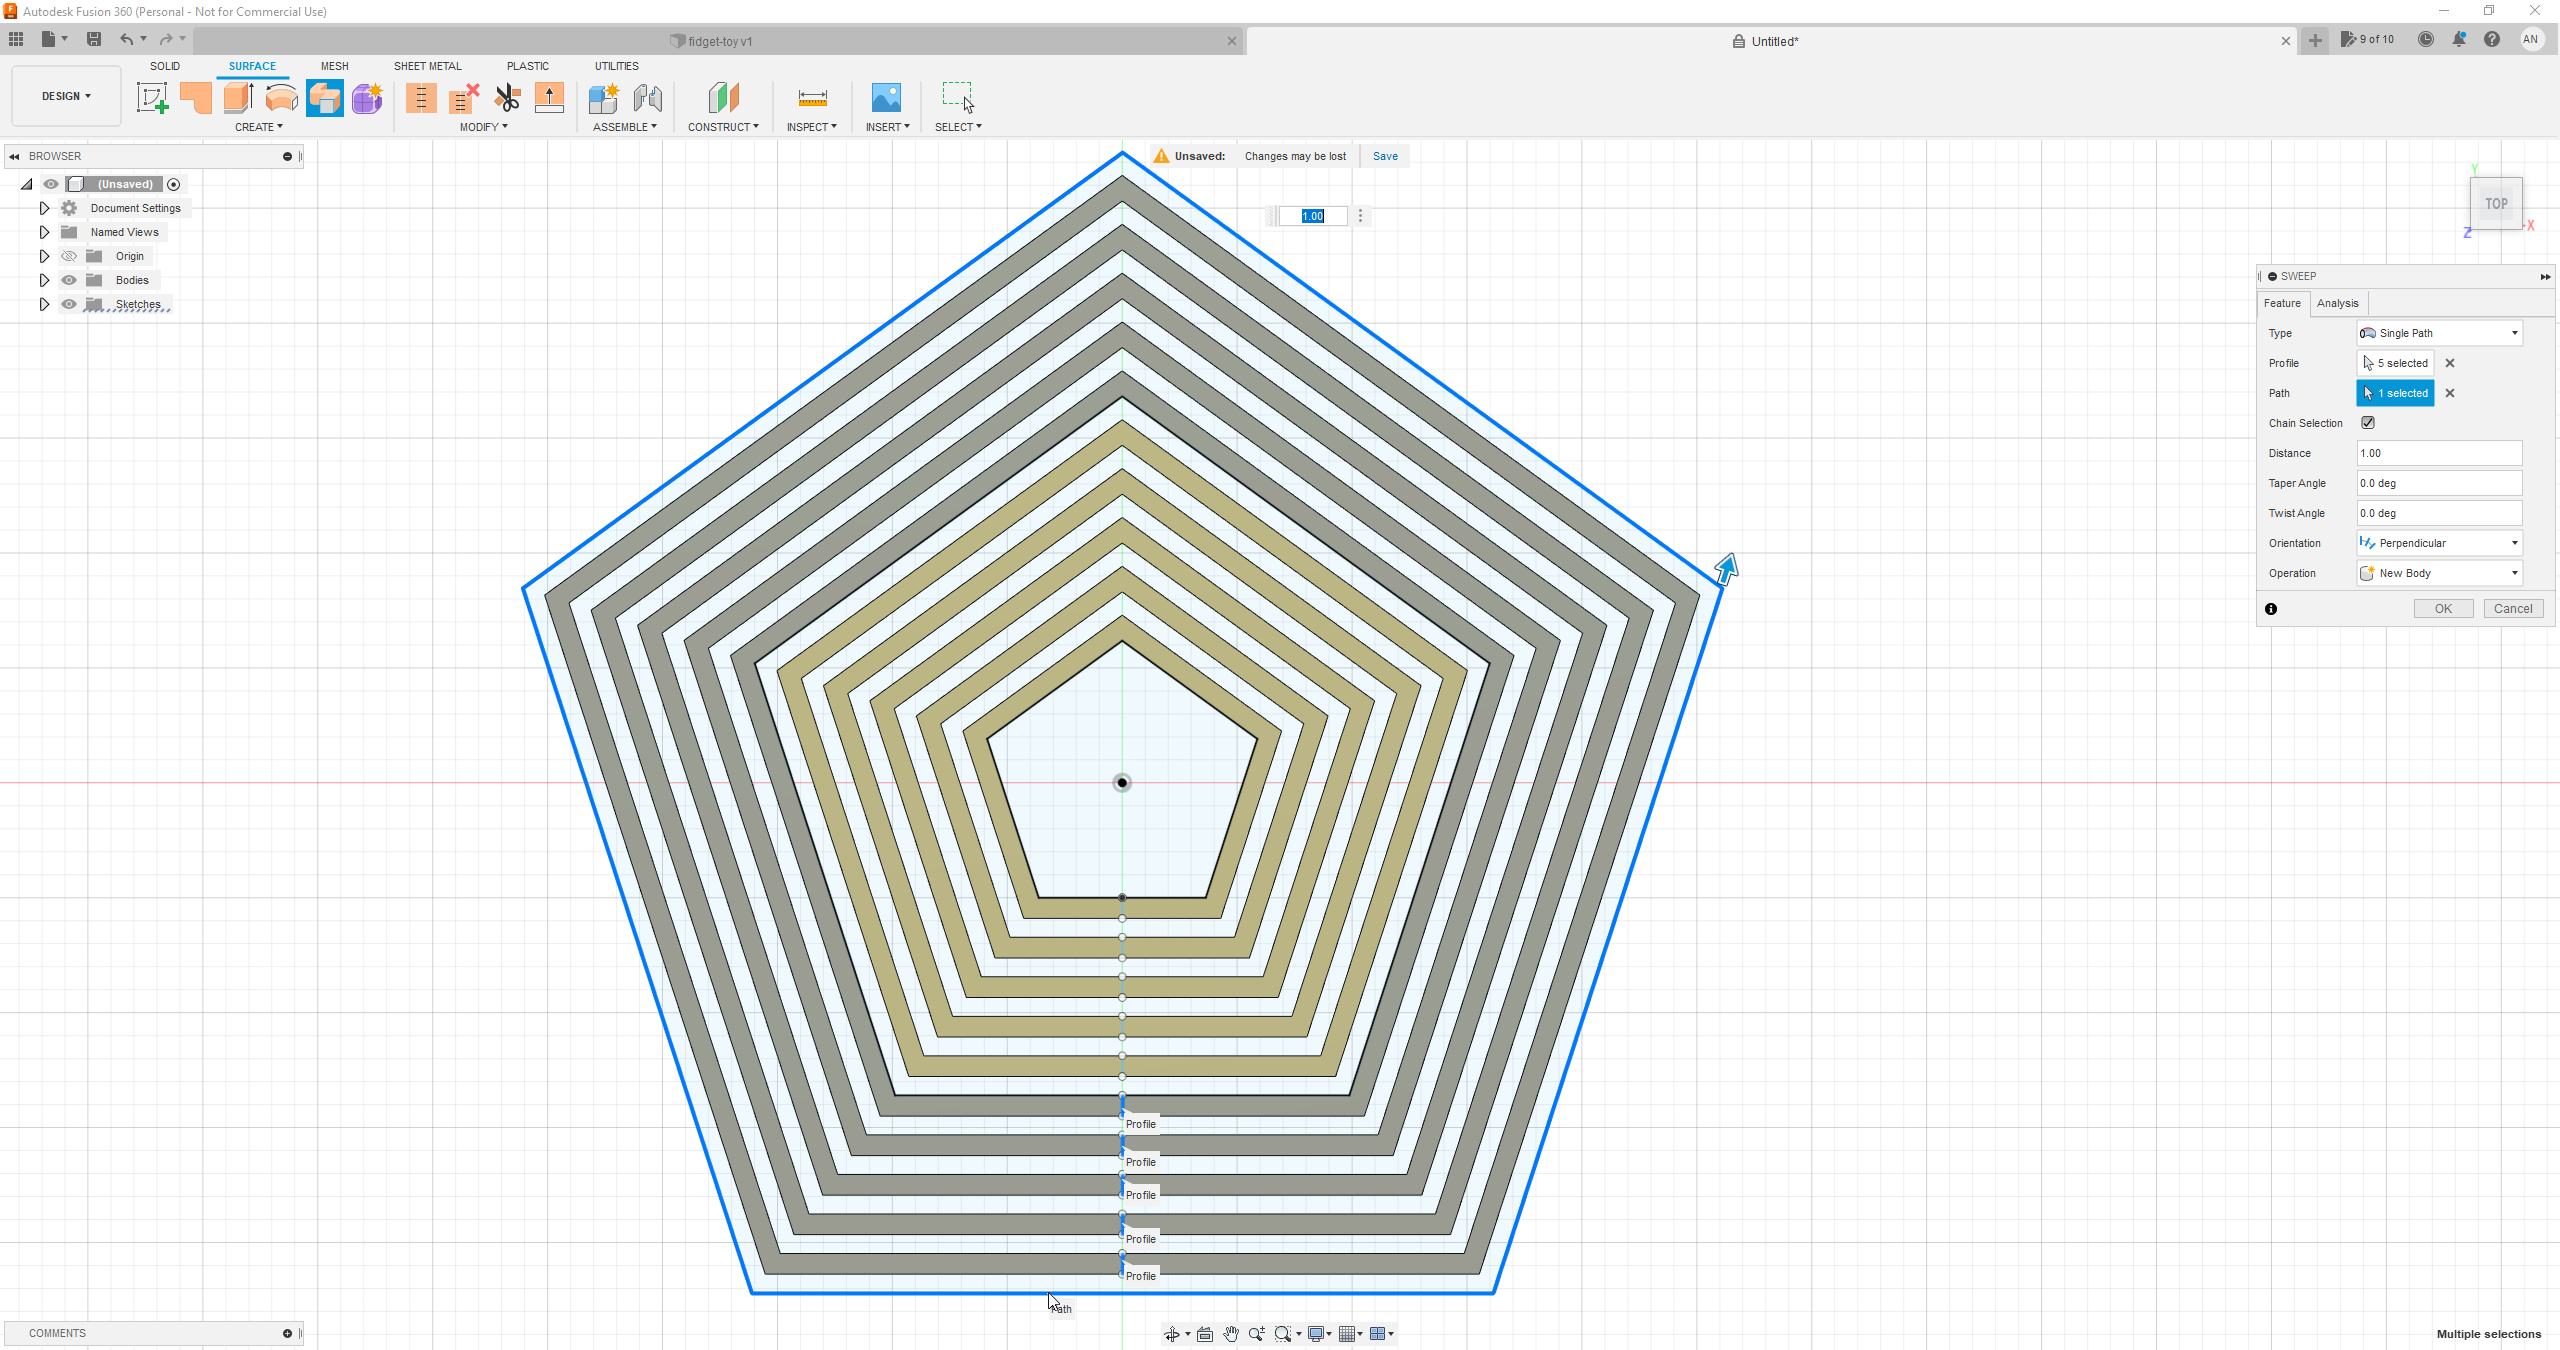Click the TOP view orientation button

(x=2497, y=203)
